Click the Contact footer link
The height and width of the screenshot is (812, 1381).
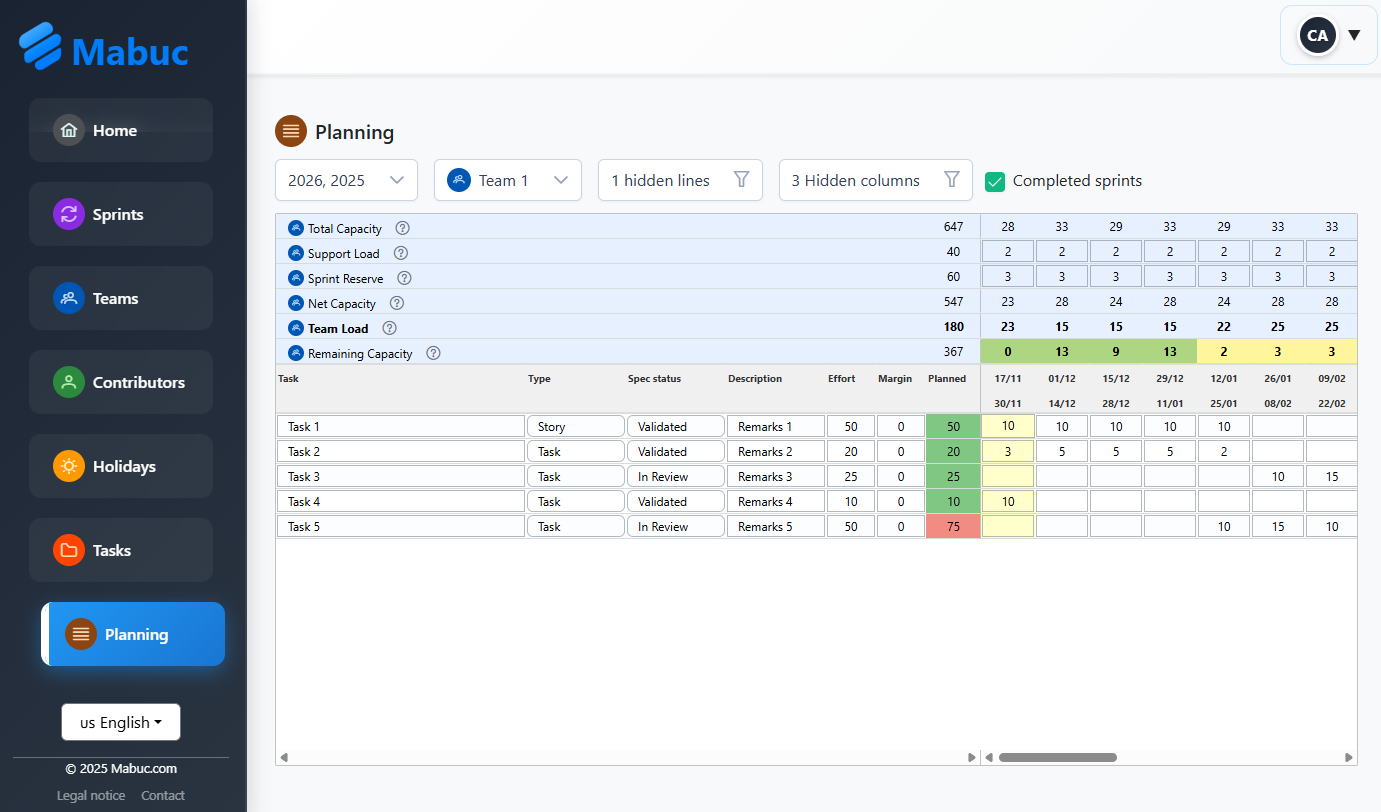click(163, 796)
